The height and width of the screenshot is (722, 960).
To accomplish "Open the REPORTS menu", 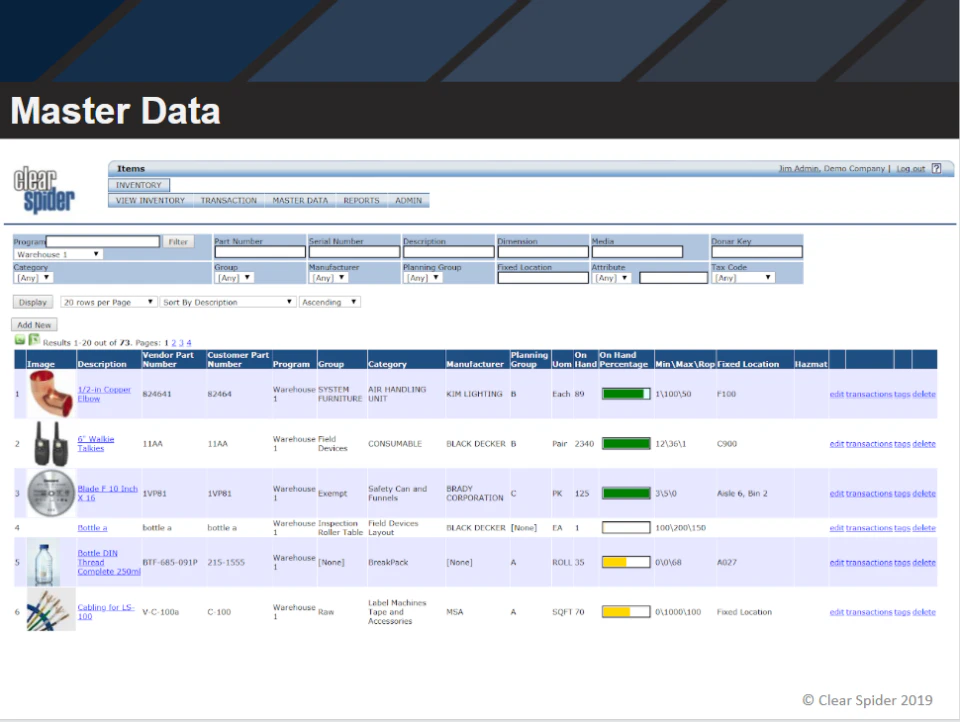I will tap(361, 200).
